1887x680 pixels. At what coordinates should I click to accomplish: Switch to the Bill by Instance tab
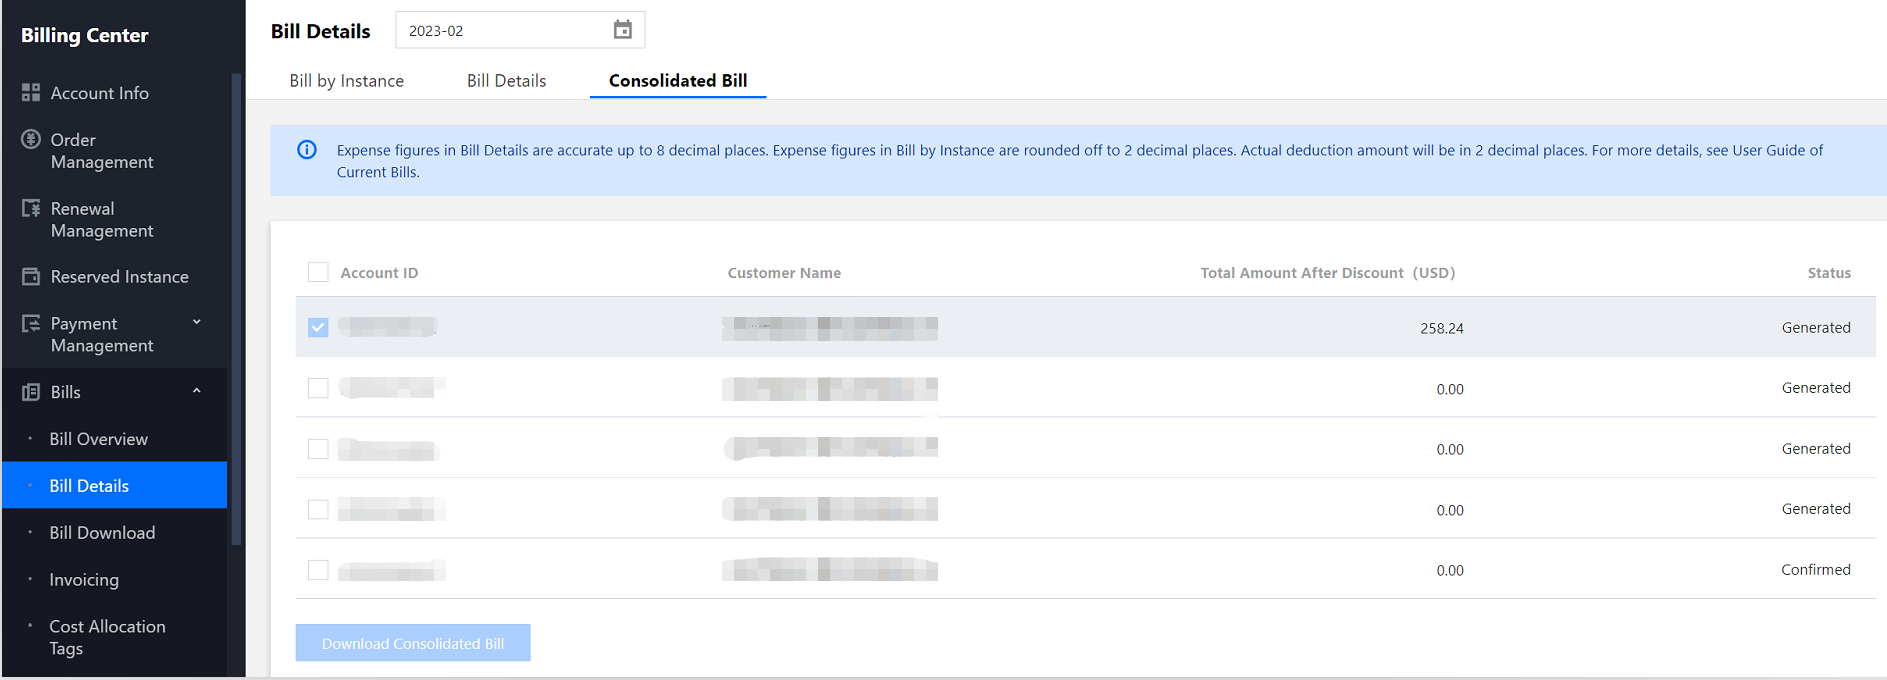tap(347, 81)
